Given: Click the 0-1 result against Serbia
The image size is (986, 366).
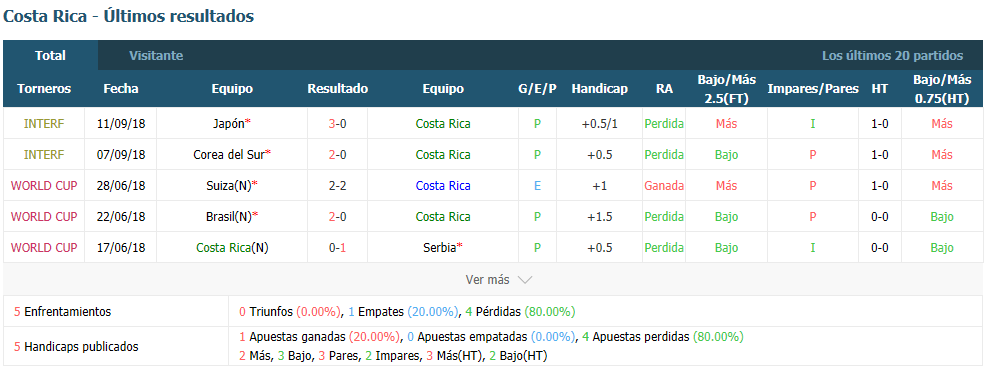Looking at the screenshot, I should coord(338,247).
